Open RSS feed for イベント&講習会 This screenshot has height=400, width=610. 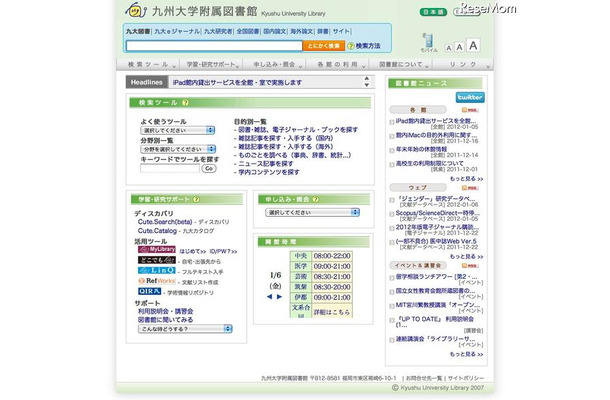click(470, 266)
